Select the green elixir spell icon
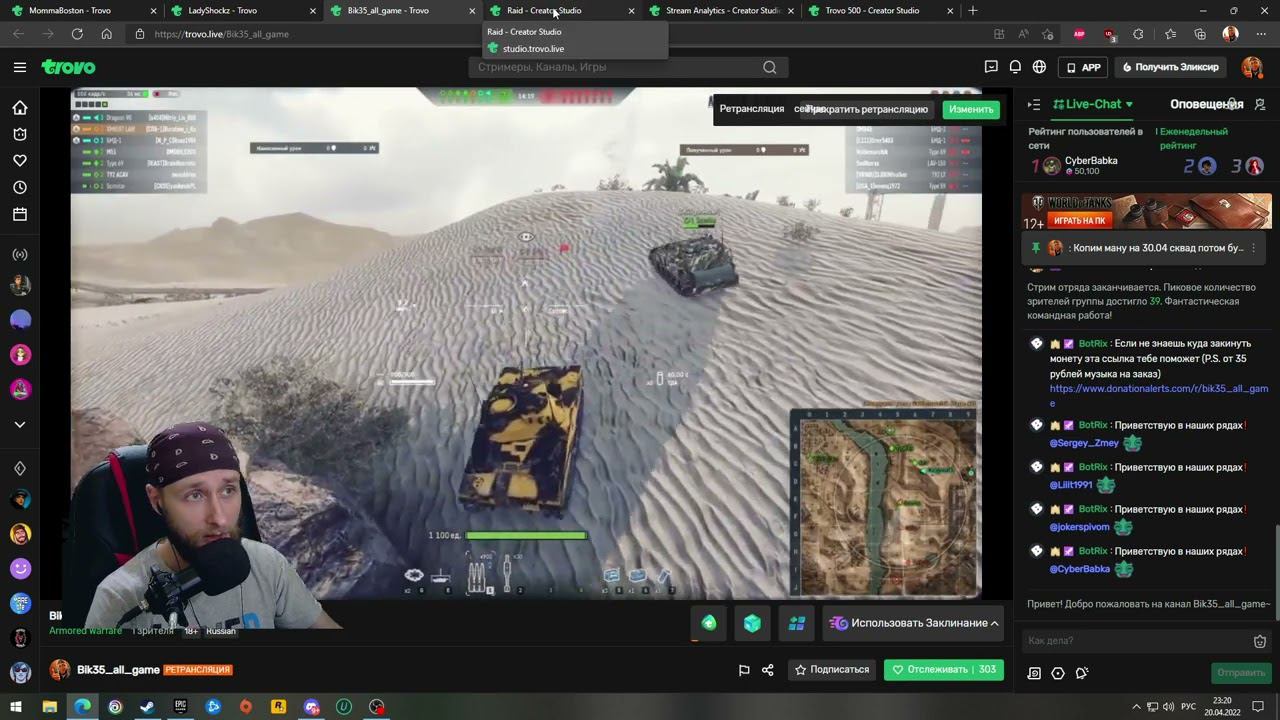Image resolution: width=1280 pixels, height=720 pixels. pos(709,623)
